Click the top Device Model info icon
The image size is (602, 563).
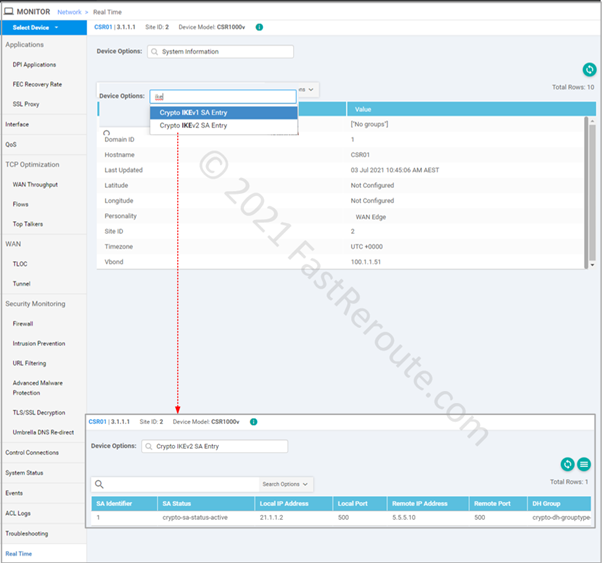(260, 27)
